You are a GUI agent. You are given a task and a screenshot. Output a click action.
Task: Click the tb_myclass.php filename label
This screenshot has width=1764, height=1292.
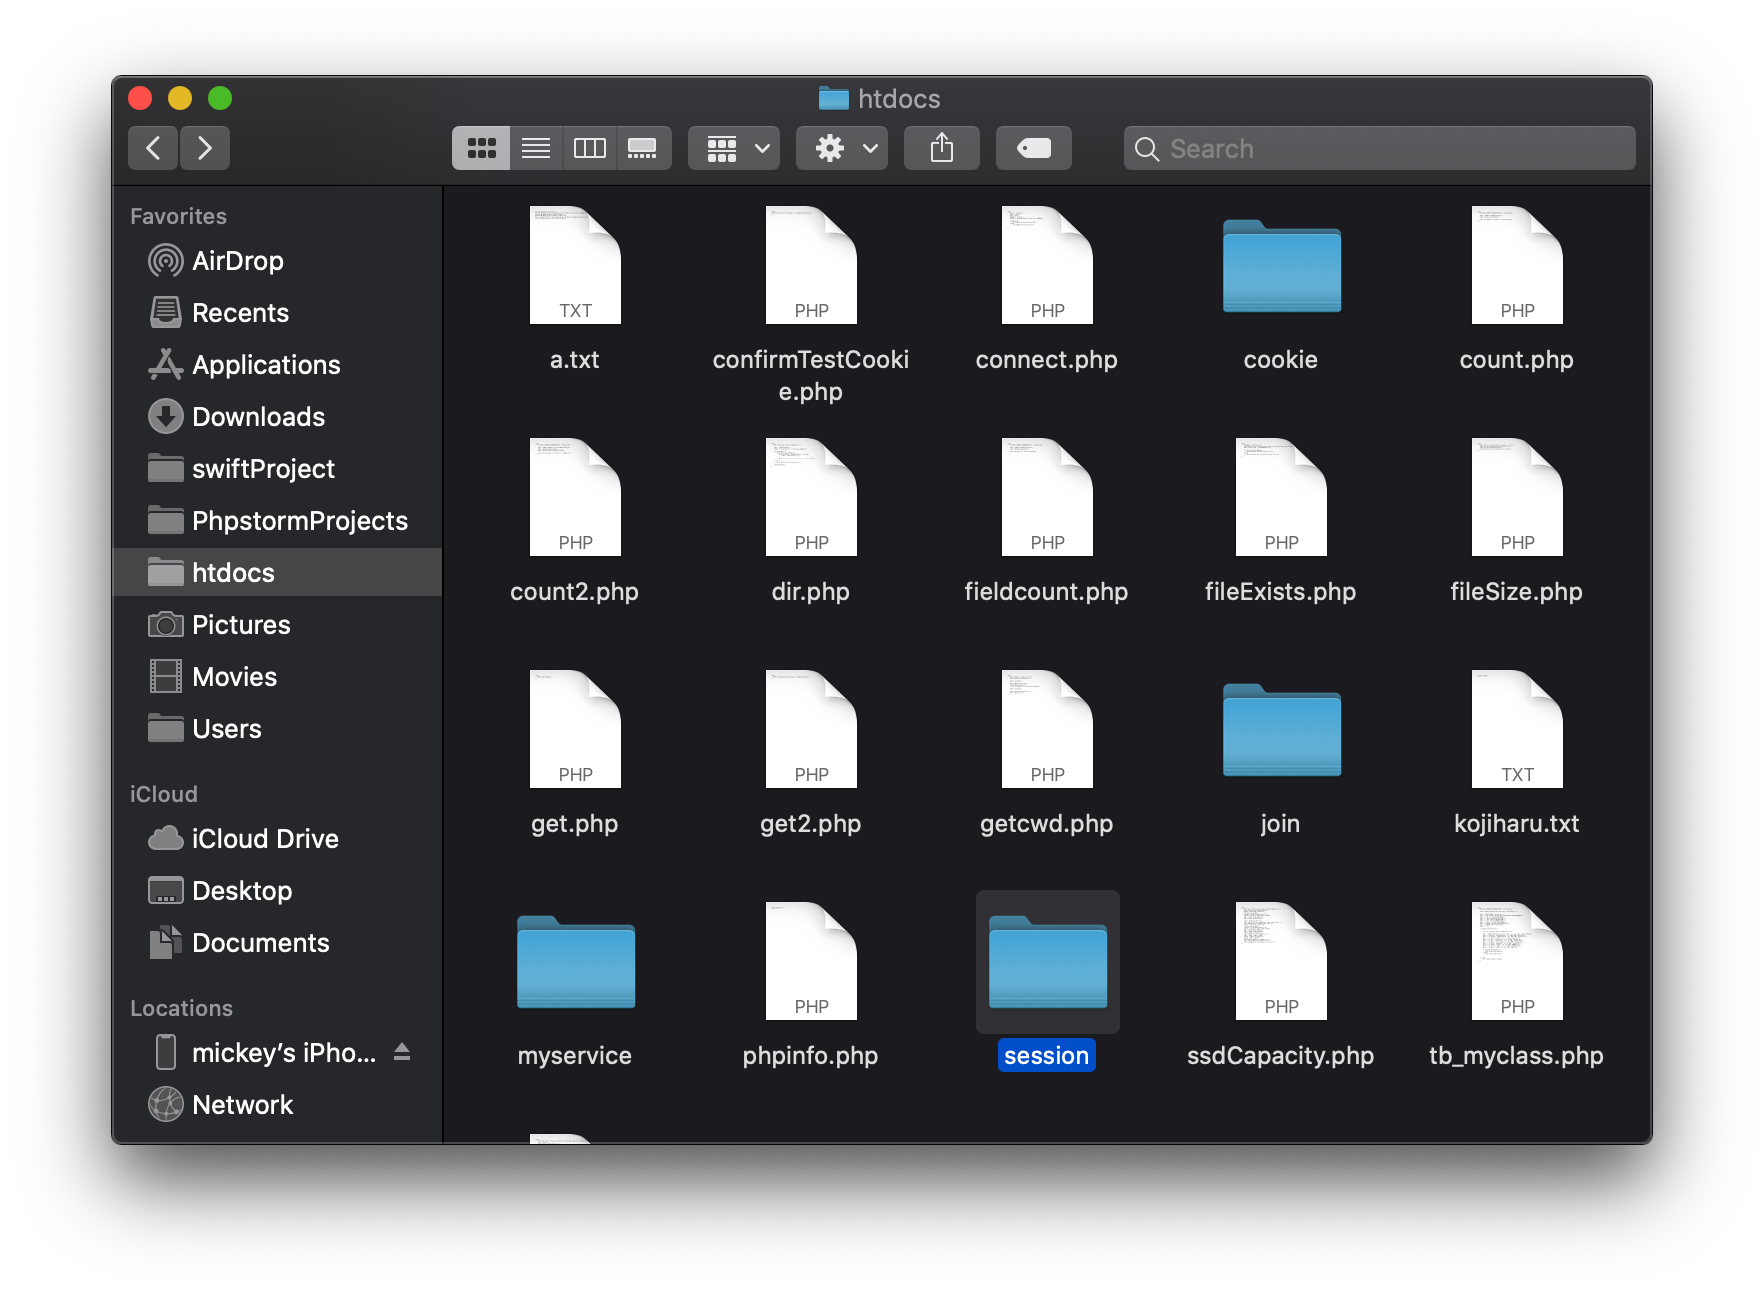(x=1517, y=1055)
